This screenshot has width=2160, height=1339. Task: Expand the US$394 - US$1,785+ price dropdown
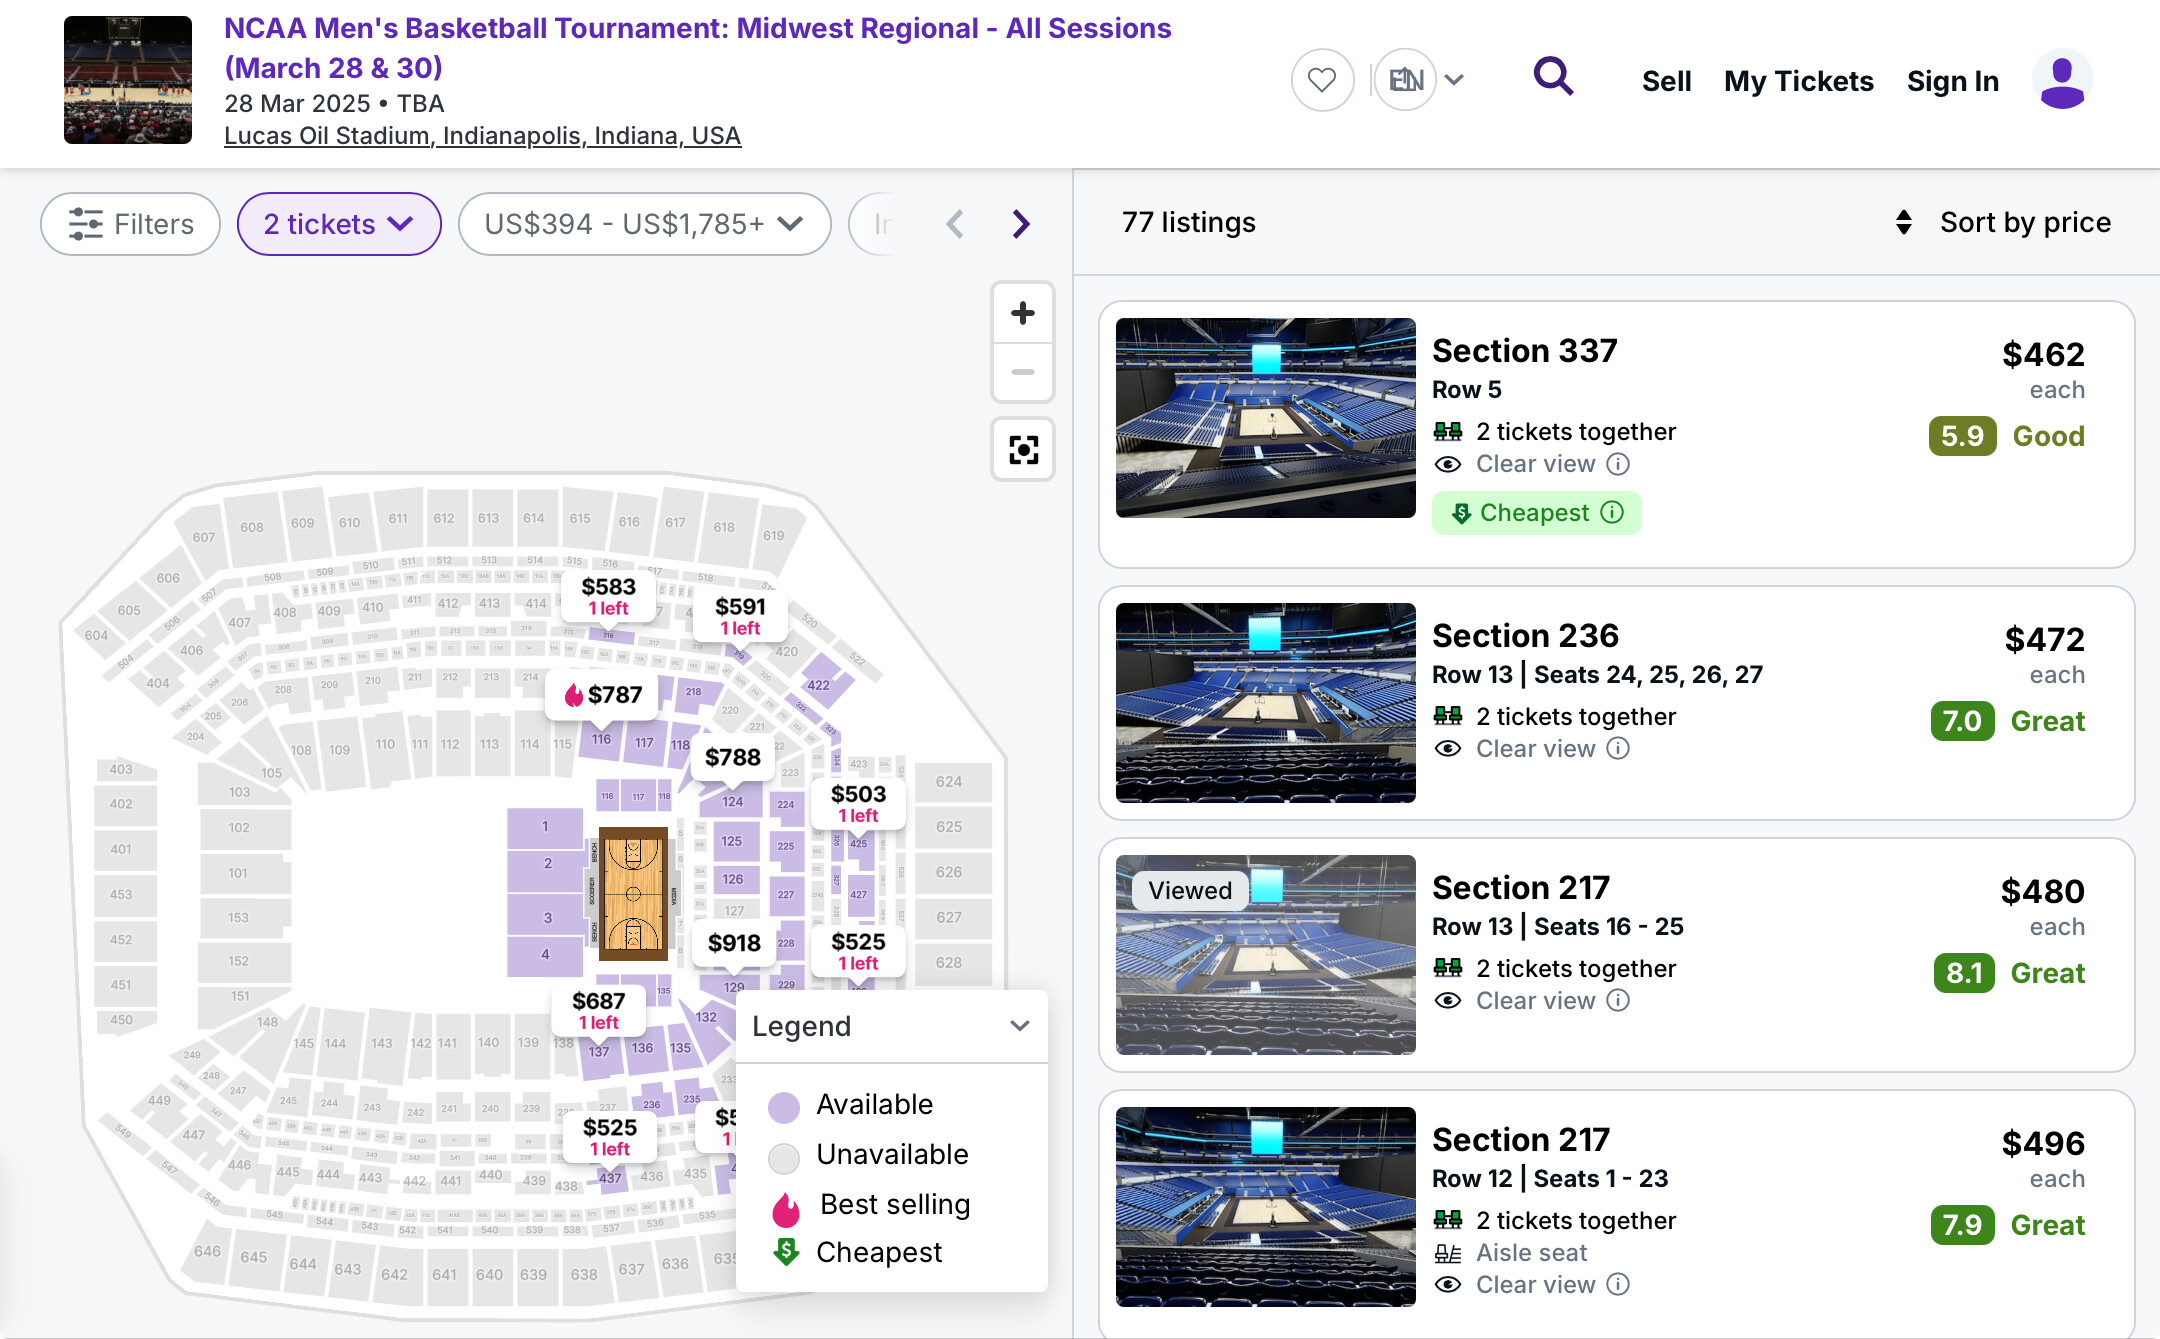pos(644,224)
